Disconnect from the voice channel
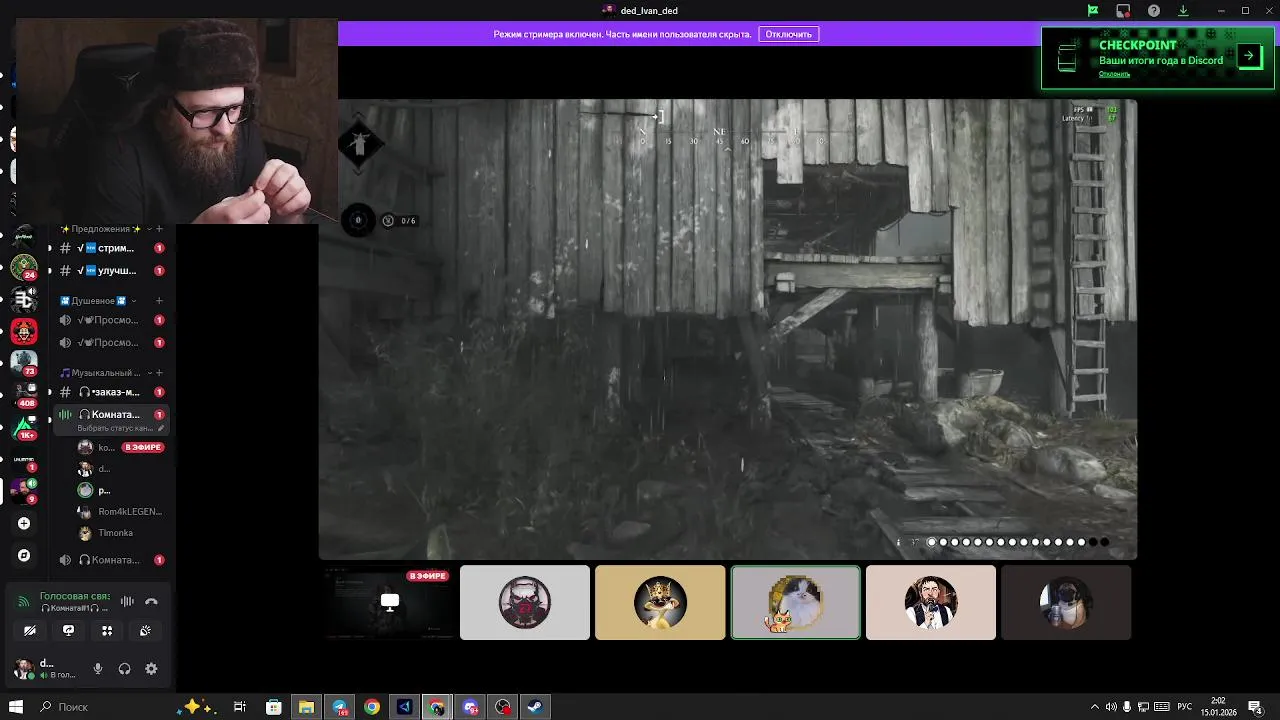 151,601
